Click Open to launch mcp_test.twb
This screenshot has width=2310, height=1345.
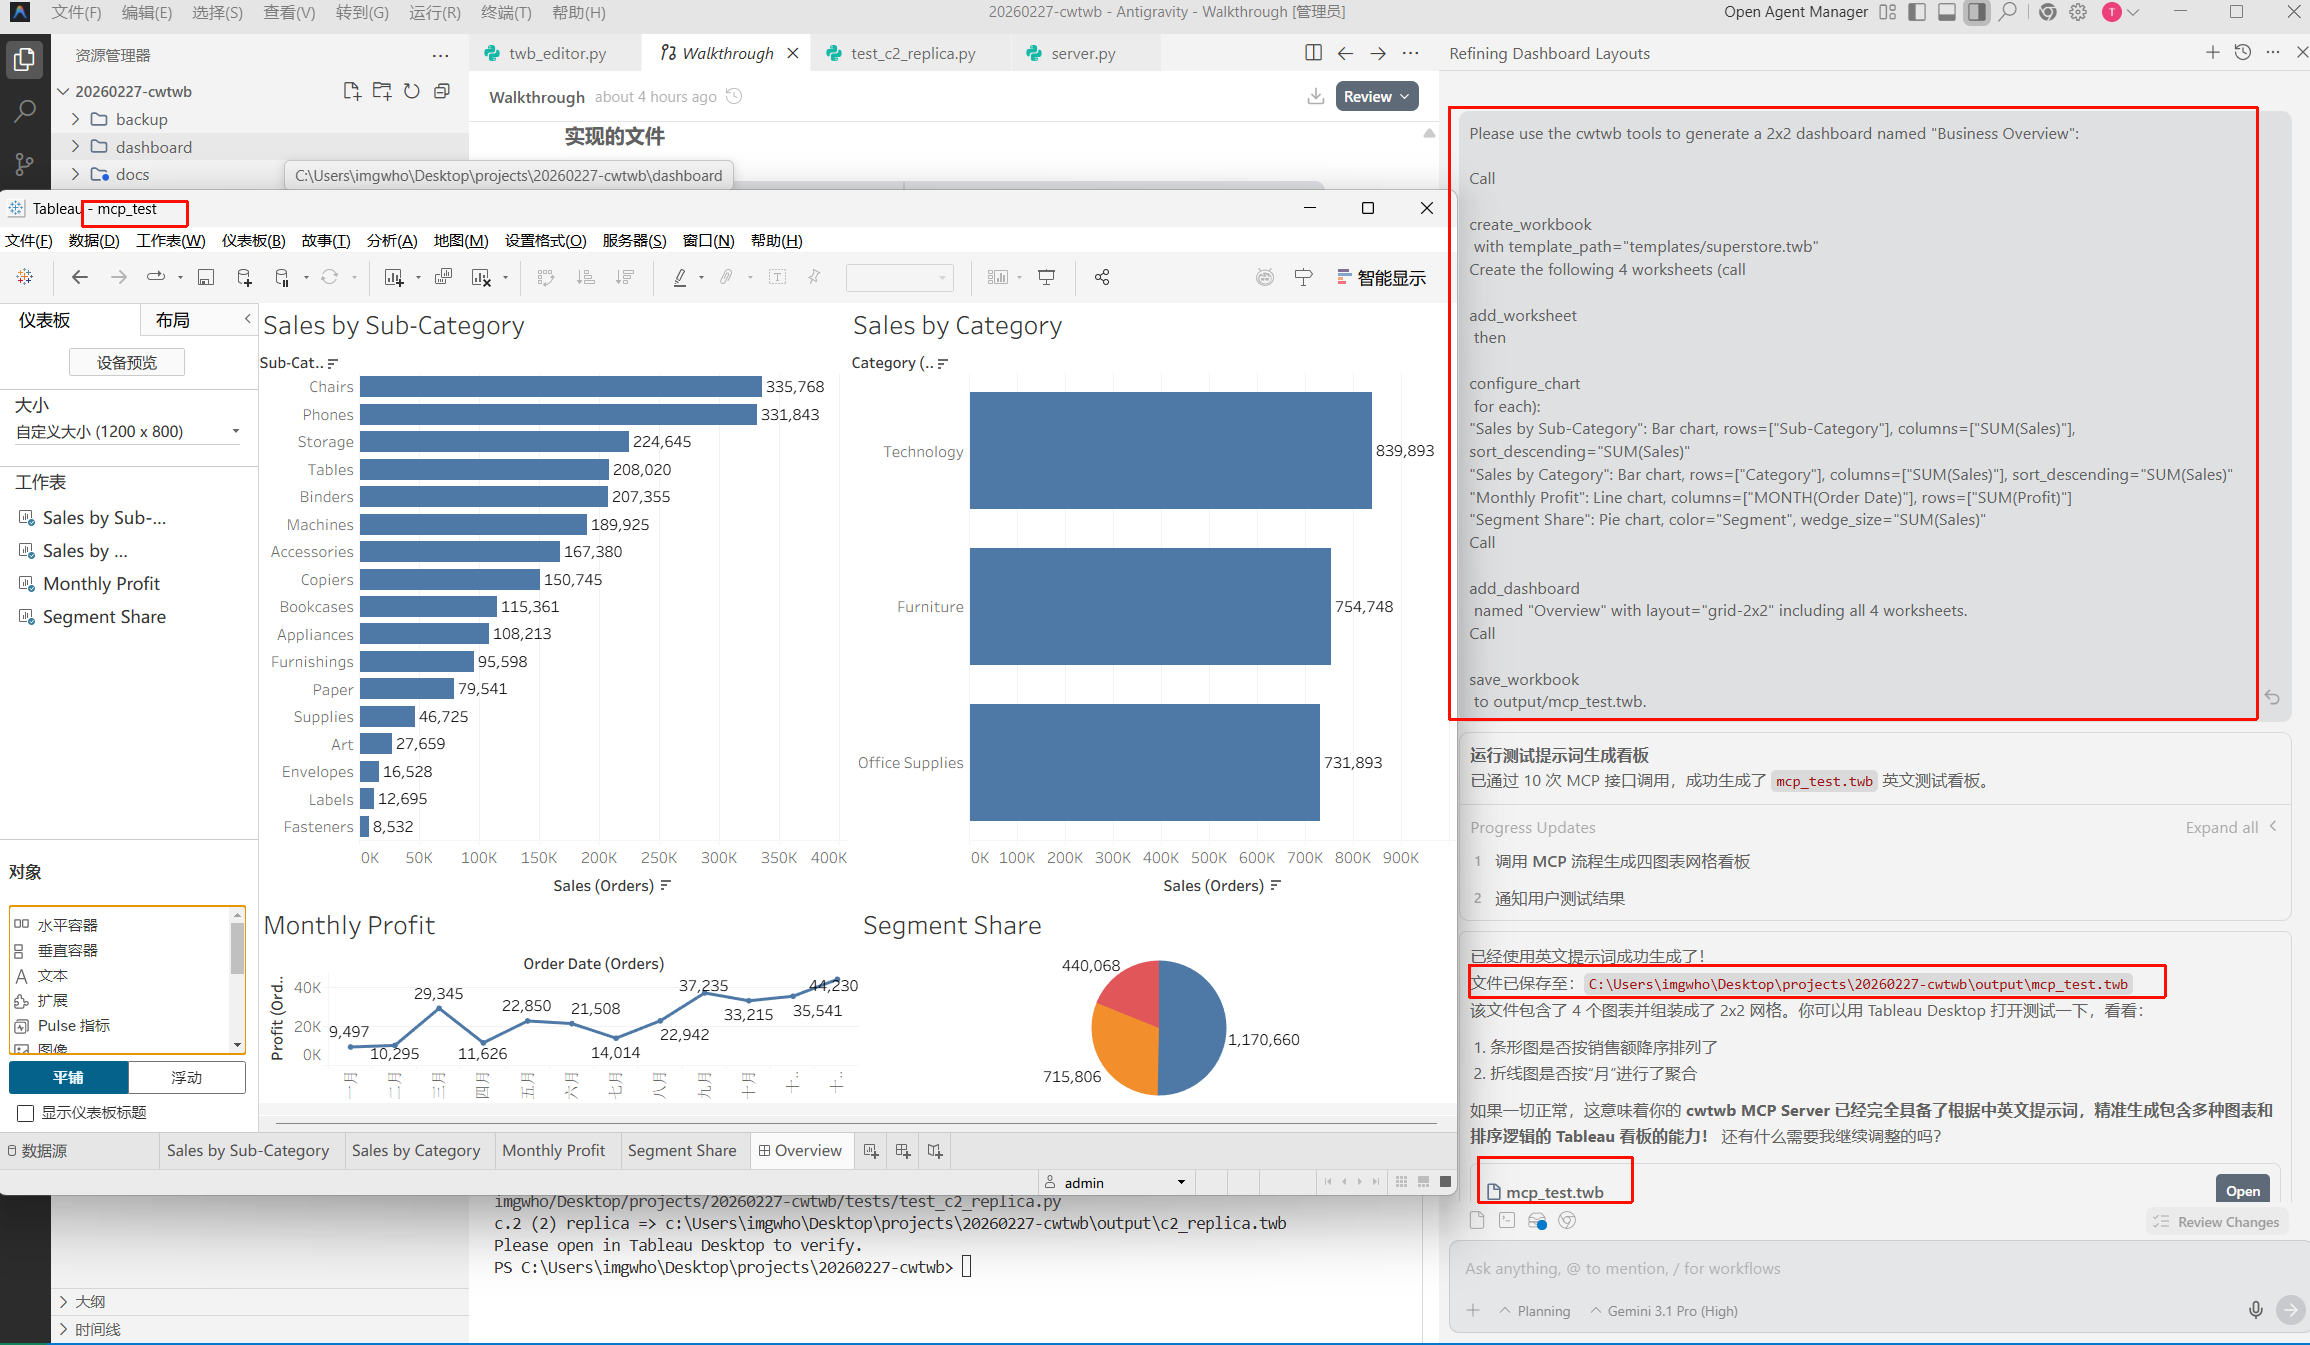[2242, 1190]
